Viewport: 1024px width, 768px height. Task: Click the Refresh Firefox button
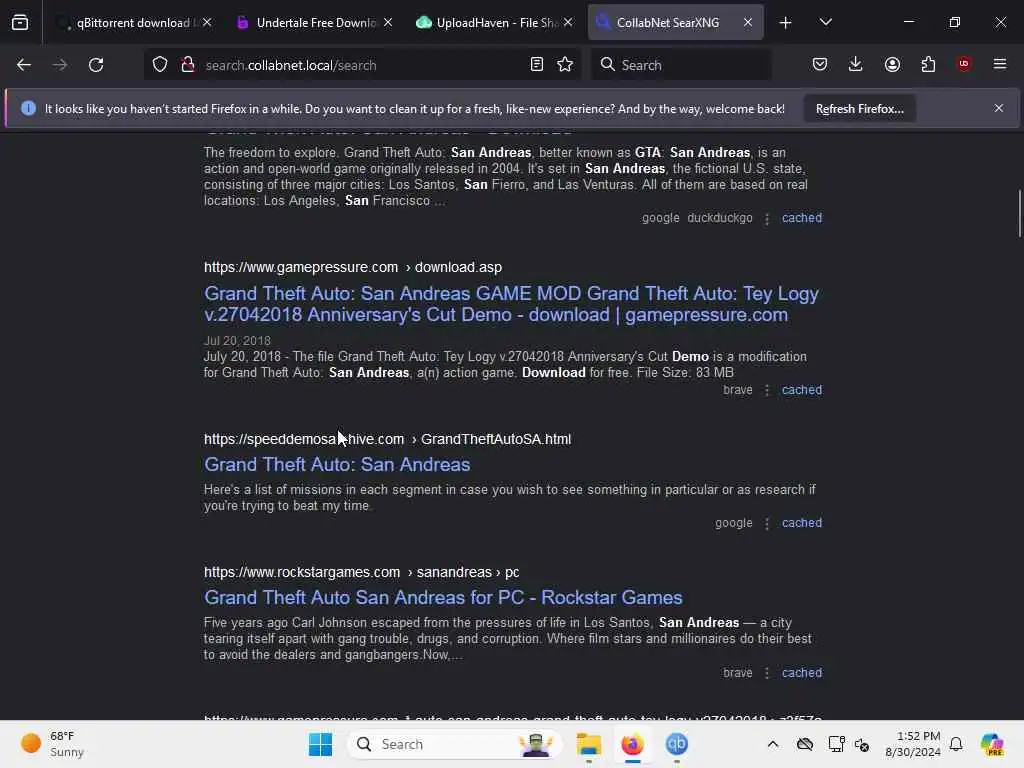pos(859,109)
